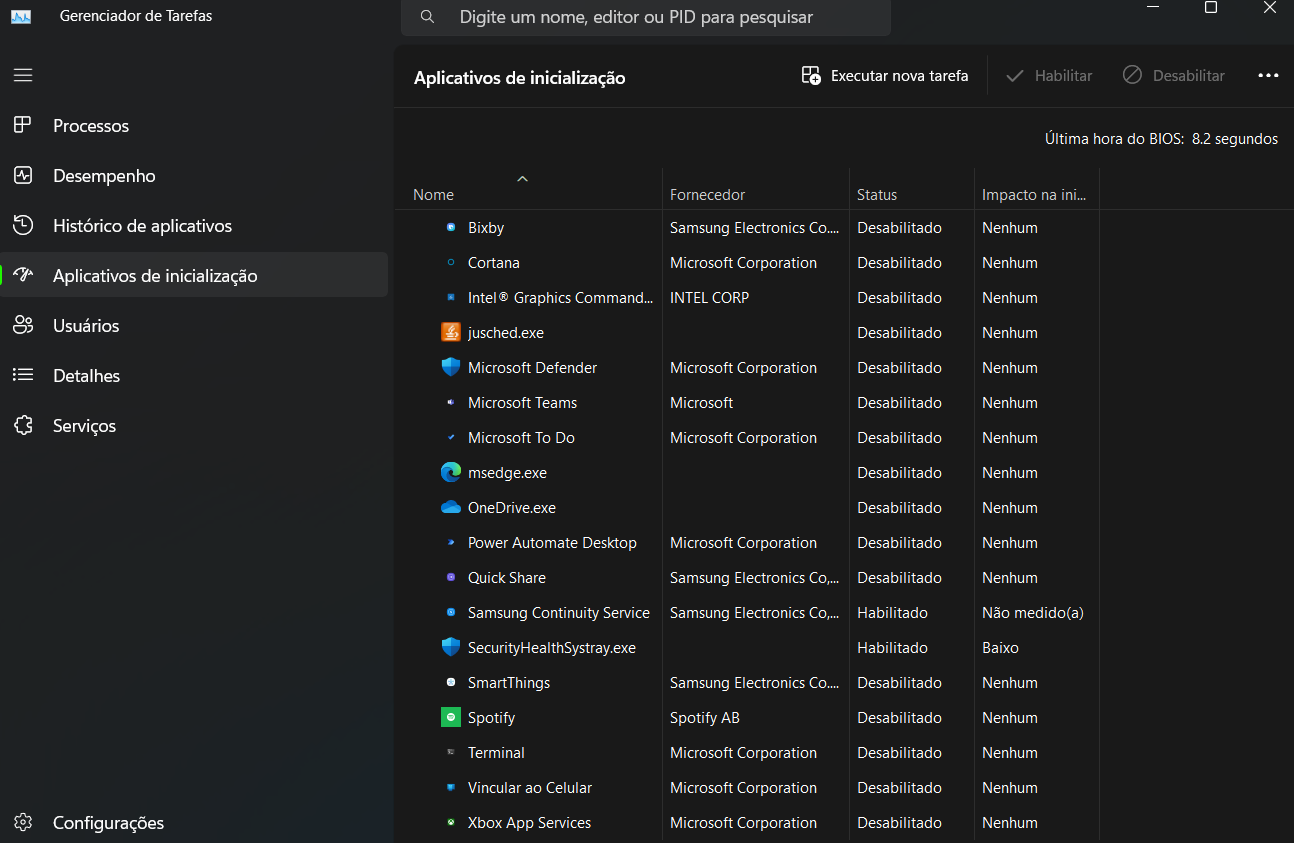Click the Bixby app icon
This screenshot has height=843, width=1294.
451,228
